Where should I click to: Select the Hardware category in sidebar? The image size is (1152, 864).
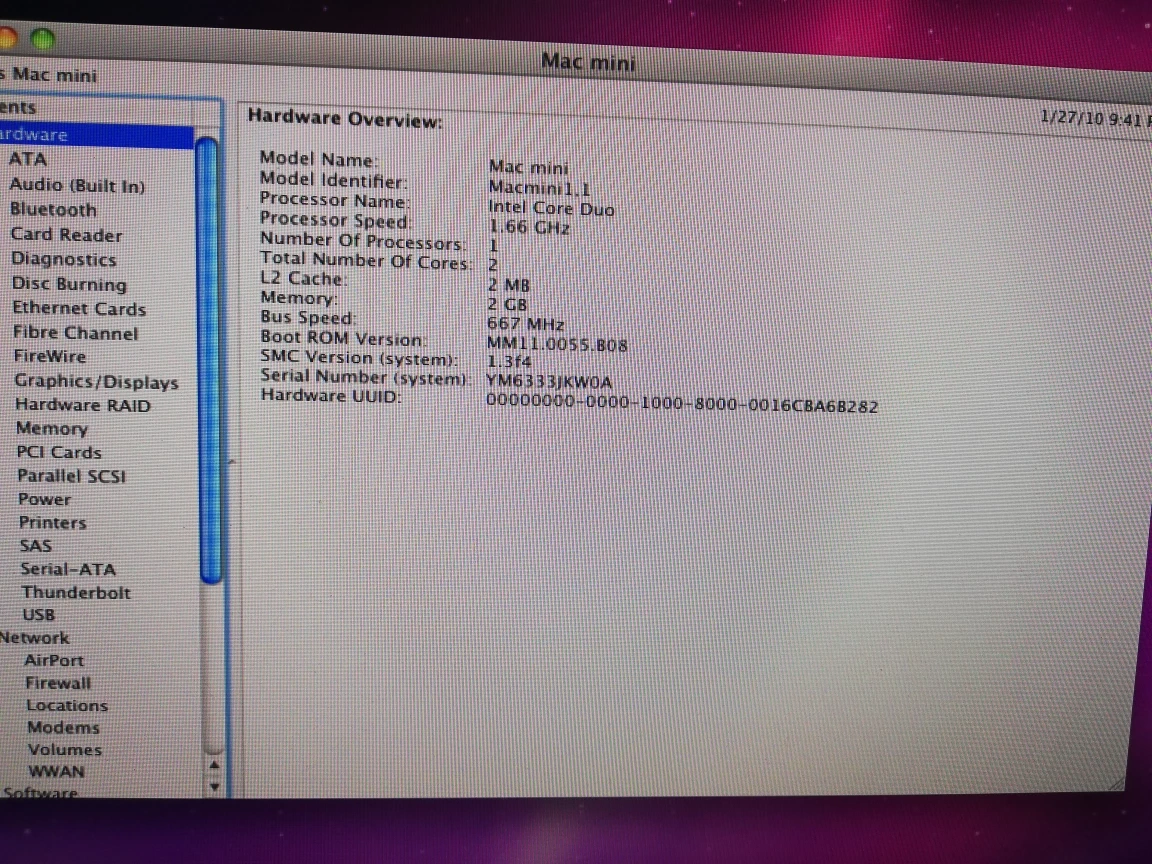(96, 136)
